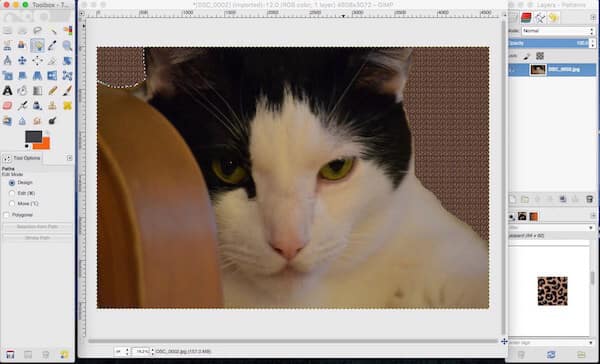Select the Blend gradient tool
The image size is (600, 364).
37,91
